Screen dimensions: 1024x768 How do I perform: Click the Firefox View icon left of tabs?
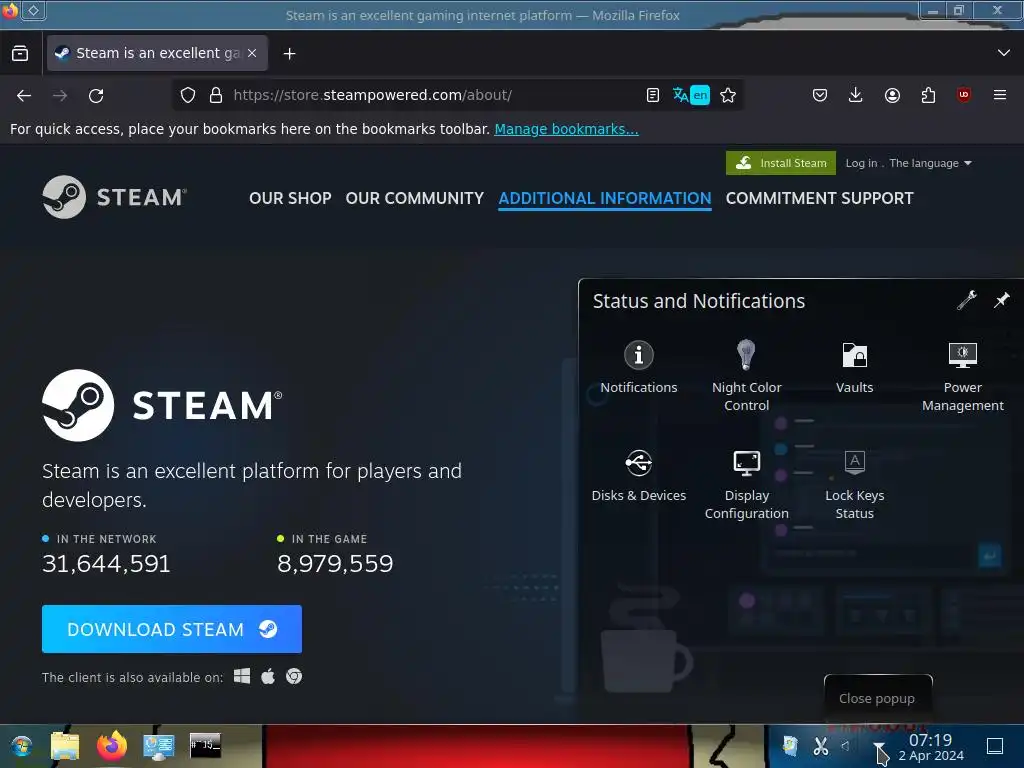[20, 53]
